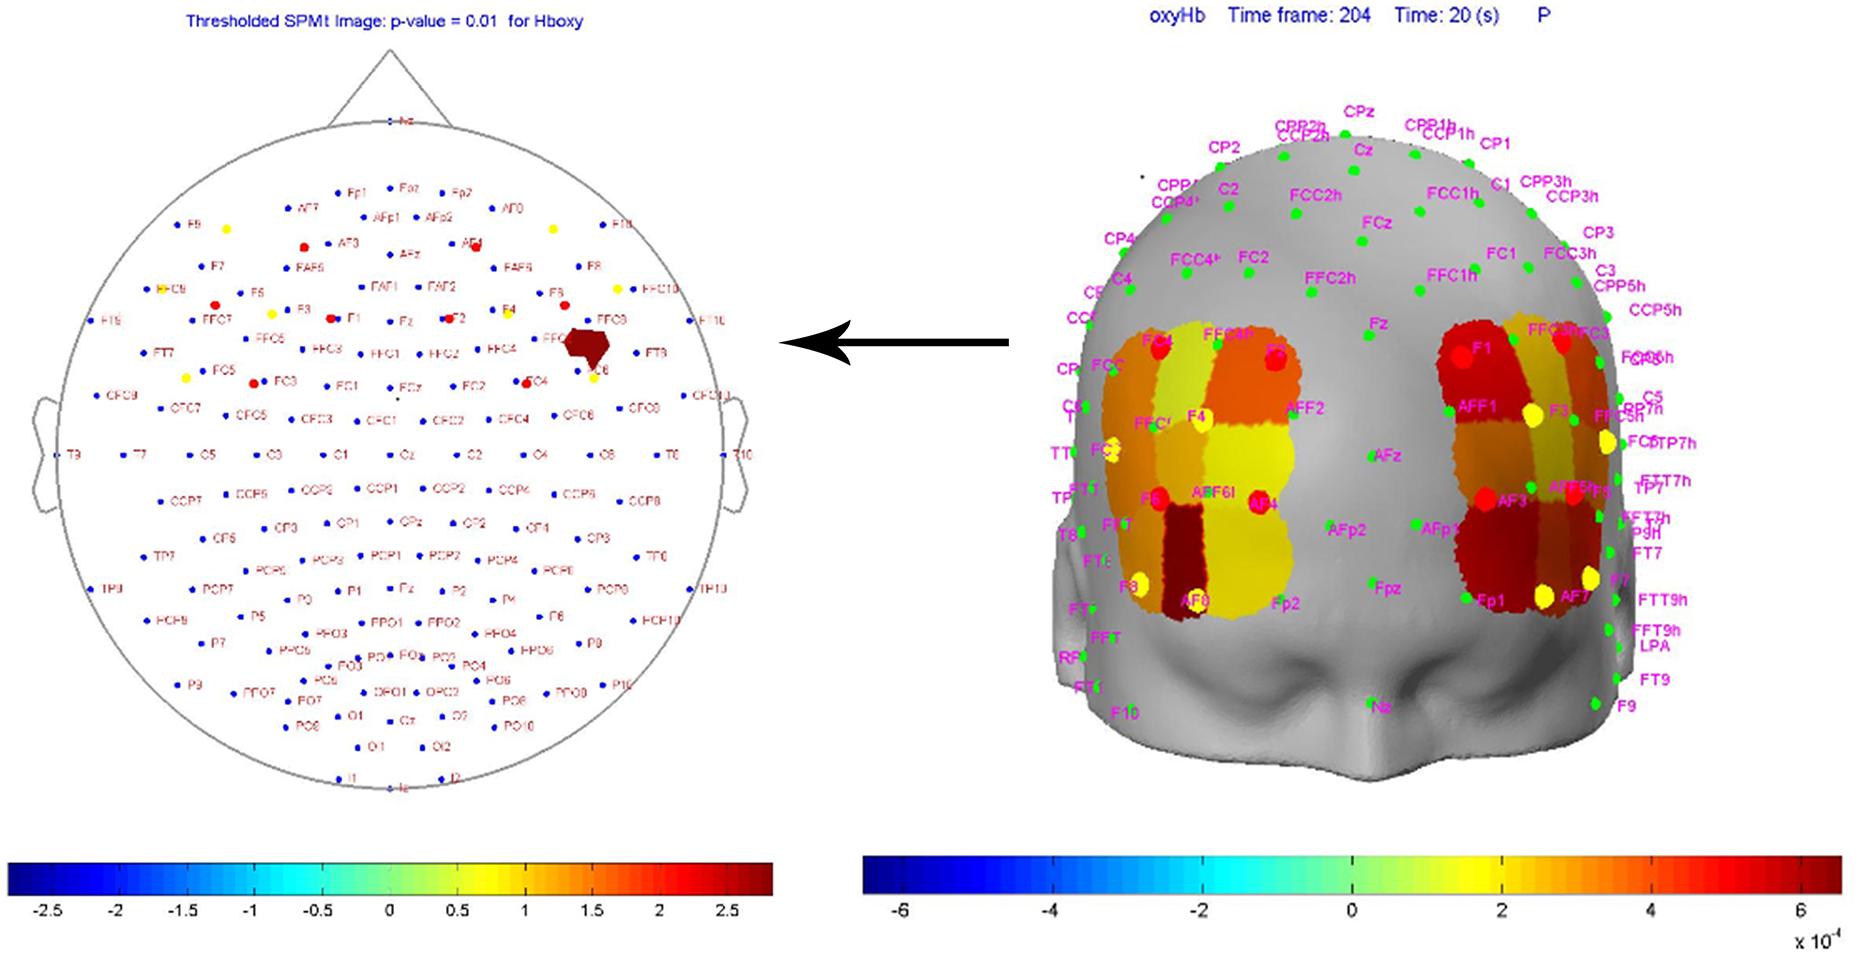Viewport: 1858px width, 957px height.
Task: Click the -2.5 tick on the scalp map colorbar
Action: point(48,911)
